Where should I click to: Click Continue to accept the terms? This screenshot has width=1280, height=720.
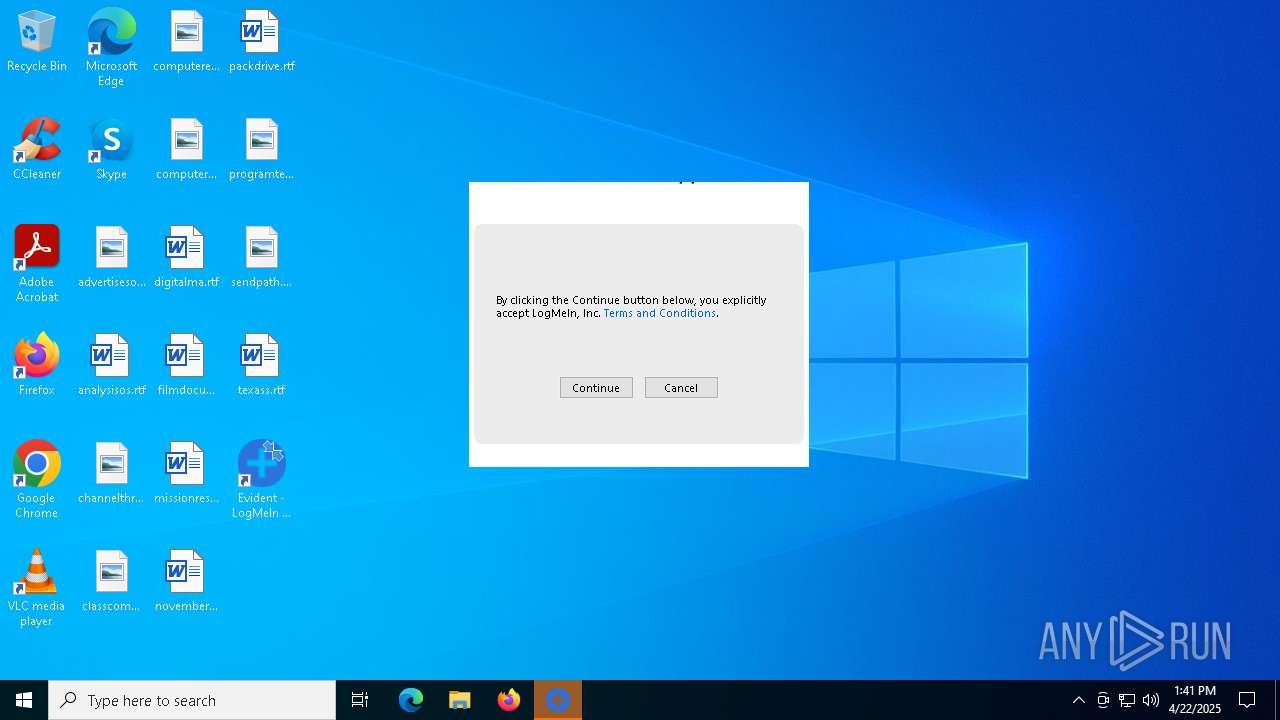tap(596, 388)
